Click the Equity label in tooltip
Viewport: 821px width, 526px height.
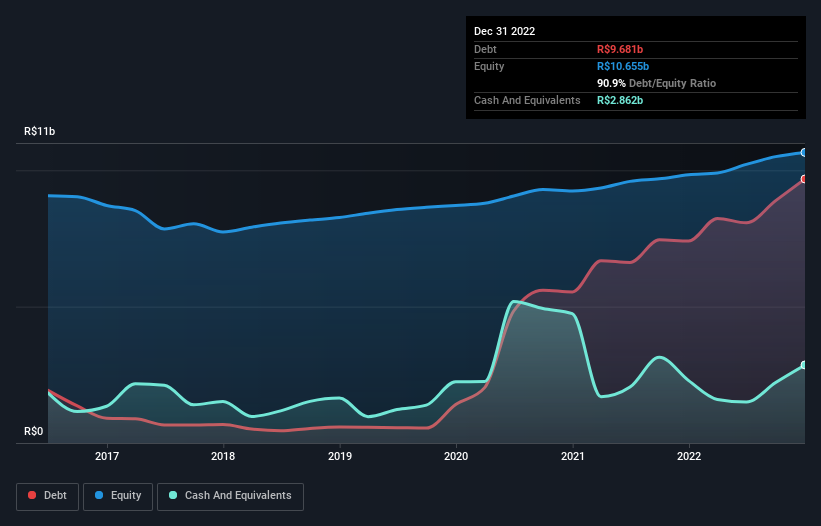coord(489,66)
